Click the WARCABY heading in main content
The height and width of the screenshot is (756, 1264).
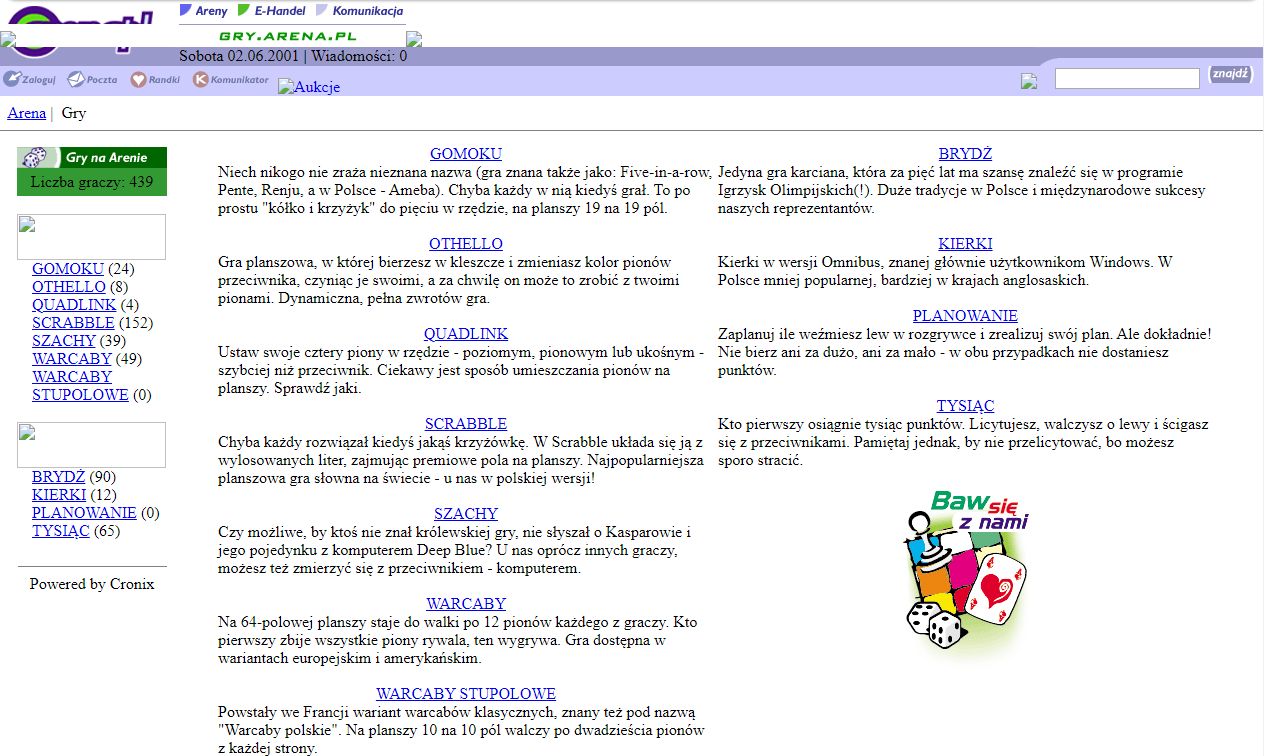click(x=466, y=604)
